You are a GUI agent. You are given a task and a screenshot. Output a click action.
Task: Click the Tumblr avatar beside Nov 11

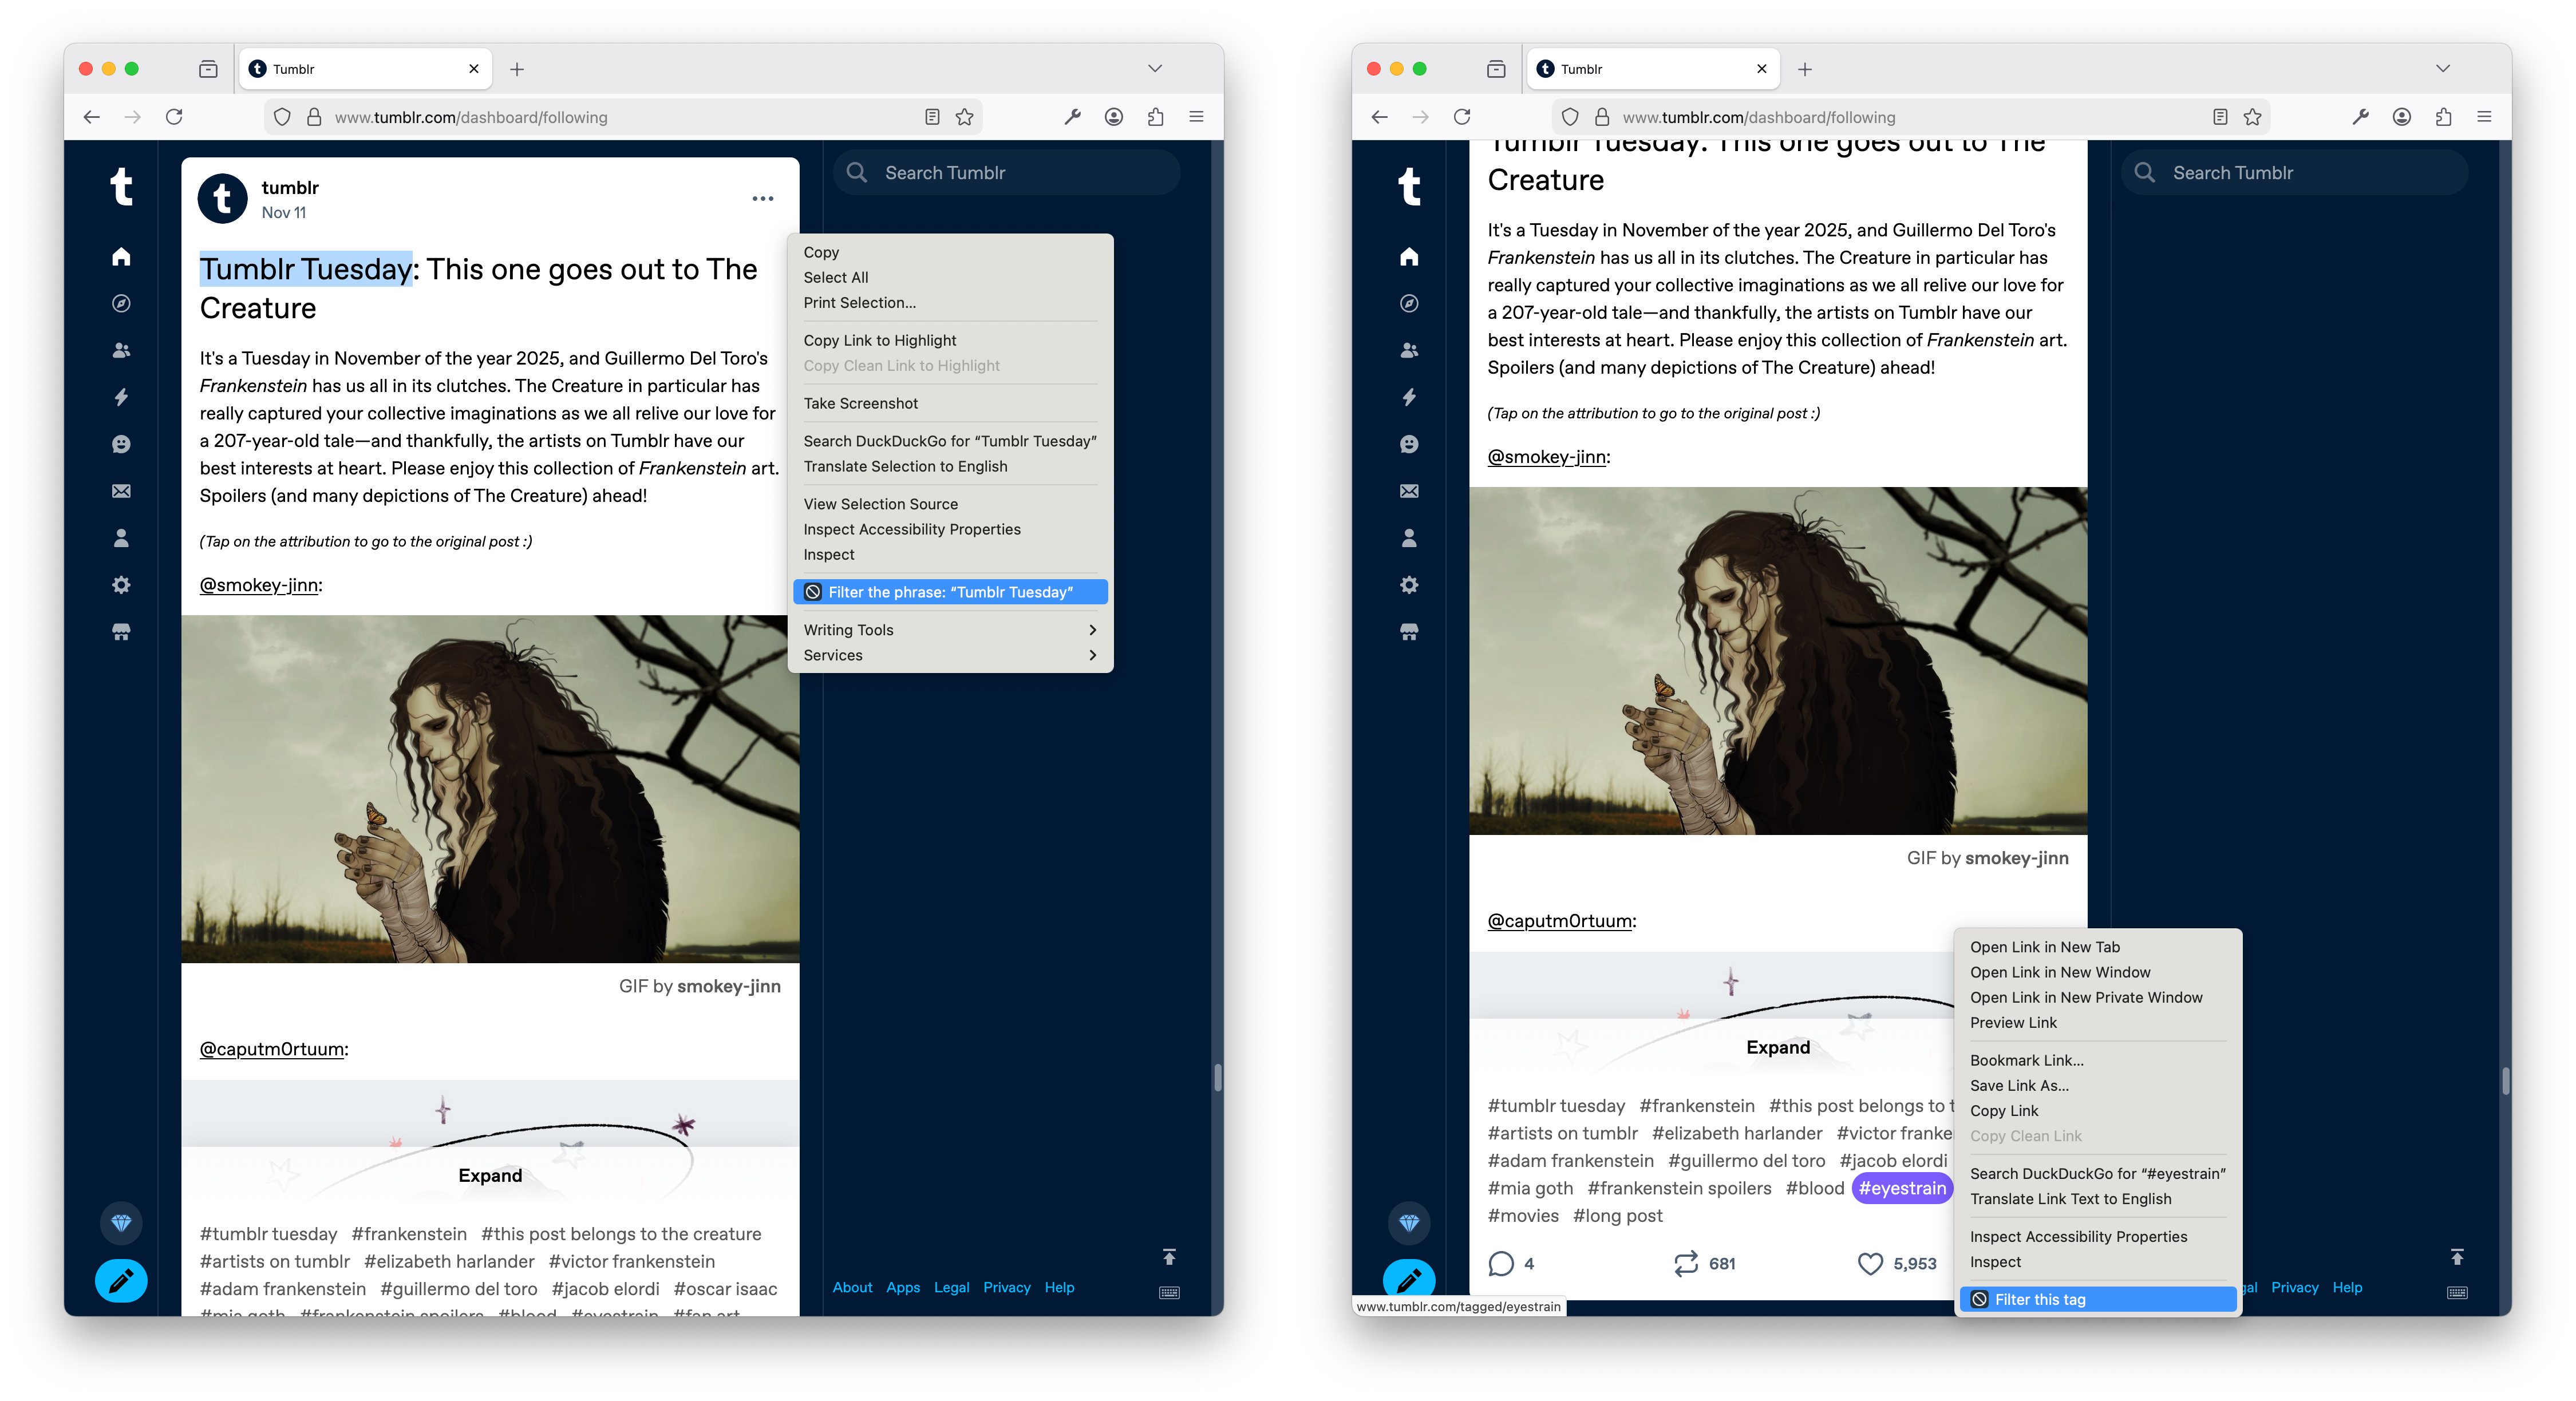pyautogui.click(x=222, y=199)
